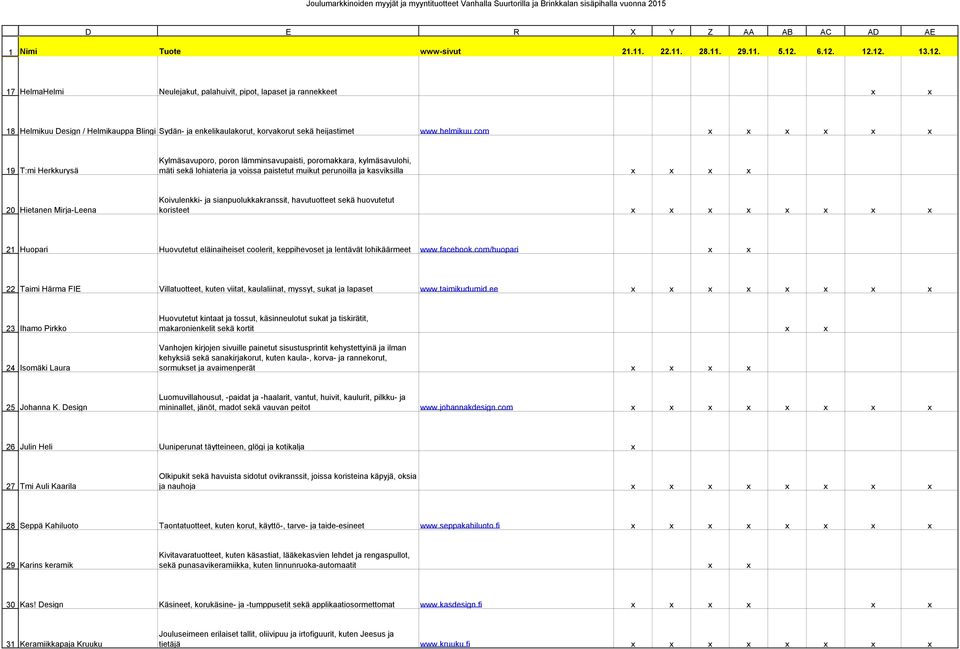
Task: Open the www.facebook.com/huopari link
Action: pyautogui.click(x=469, y=249)
